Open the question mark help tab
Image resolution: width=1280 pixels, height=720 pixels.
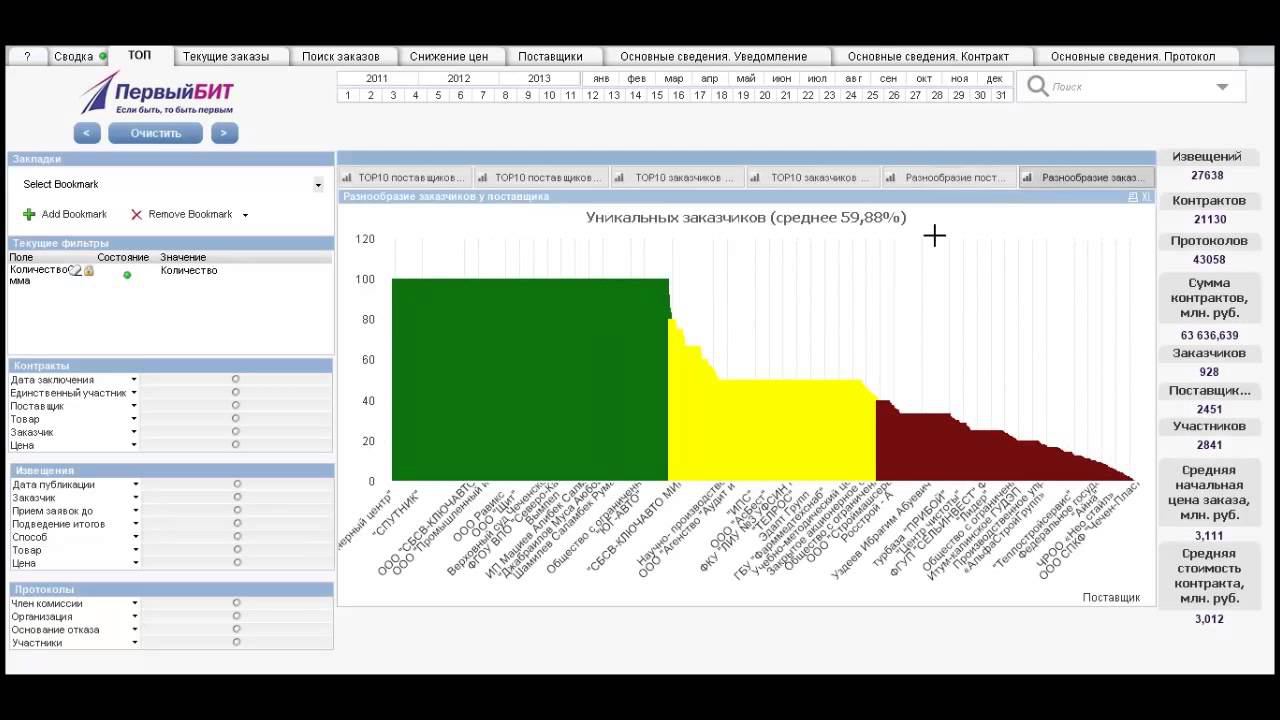click(27, 57)
